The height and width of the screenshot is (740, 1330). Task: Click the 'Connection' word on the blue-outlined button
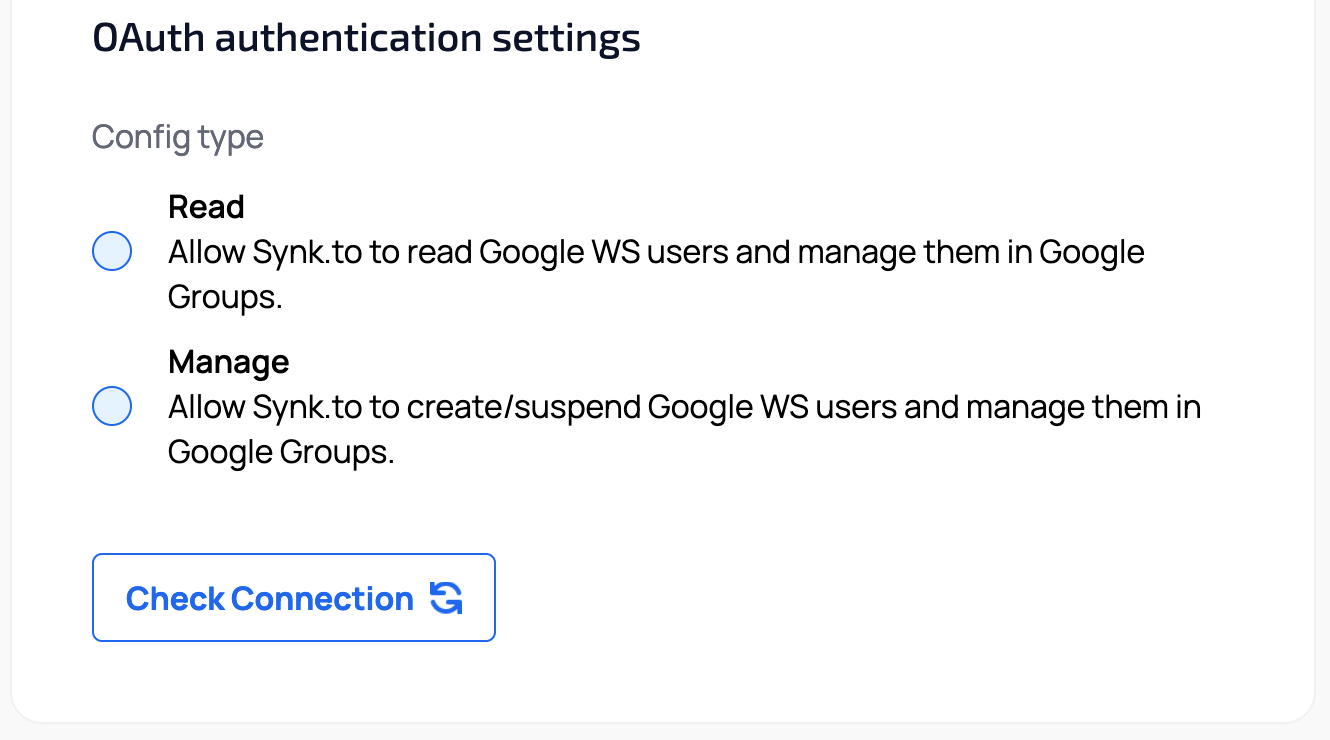point(322,599)
